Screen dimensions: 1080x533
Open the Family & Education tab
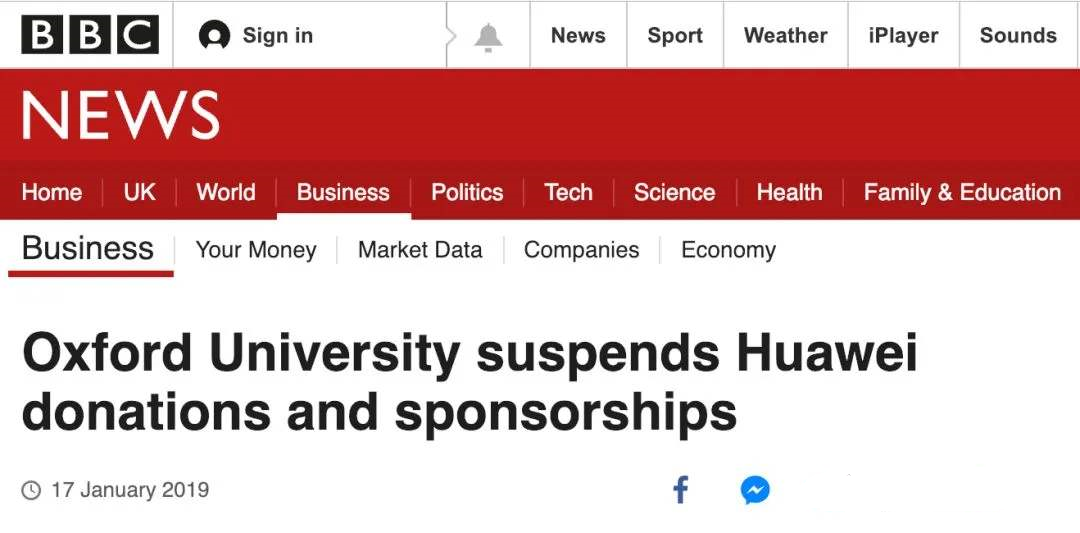coord(962,192)
